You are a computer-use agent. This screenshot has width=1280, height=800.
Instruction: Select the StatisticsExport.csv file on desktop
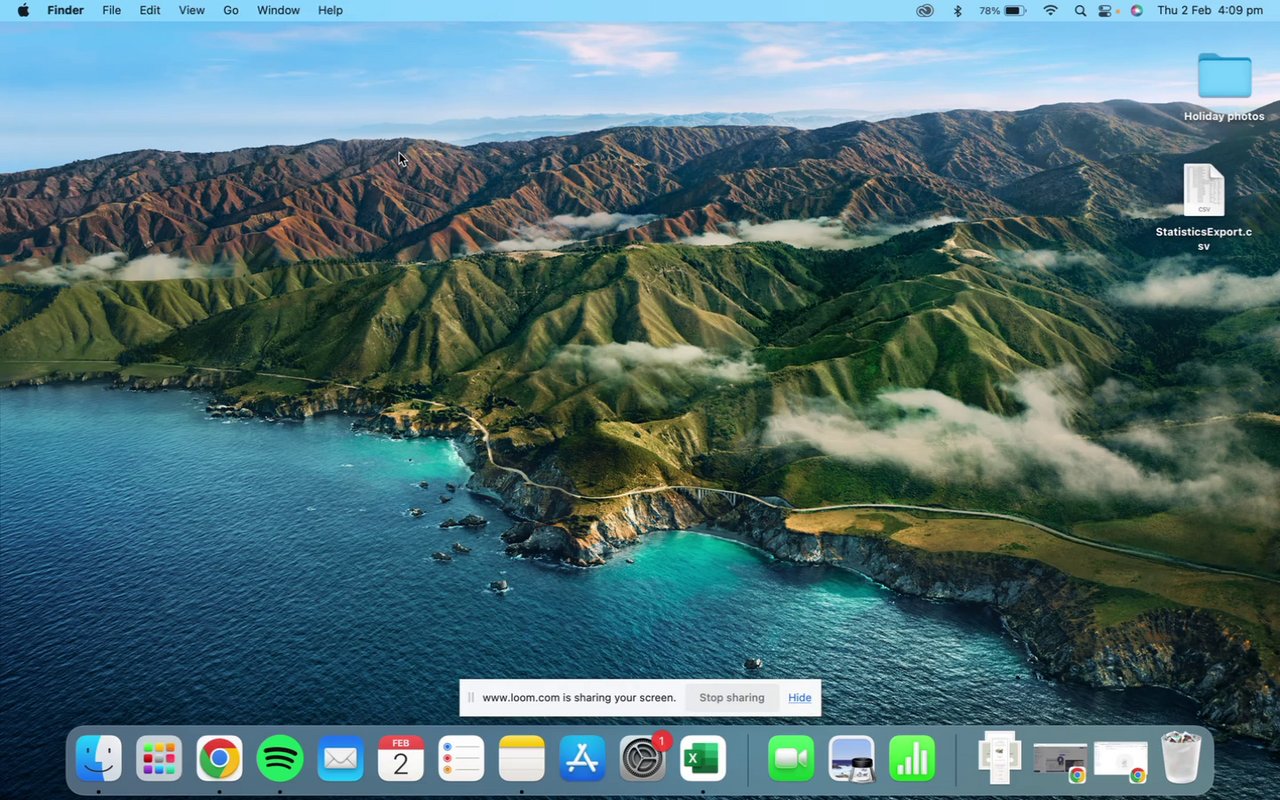(x=1204, y=208)
